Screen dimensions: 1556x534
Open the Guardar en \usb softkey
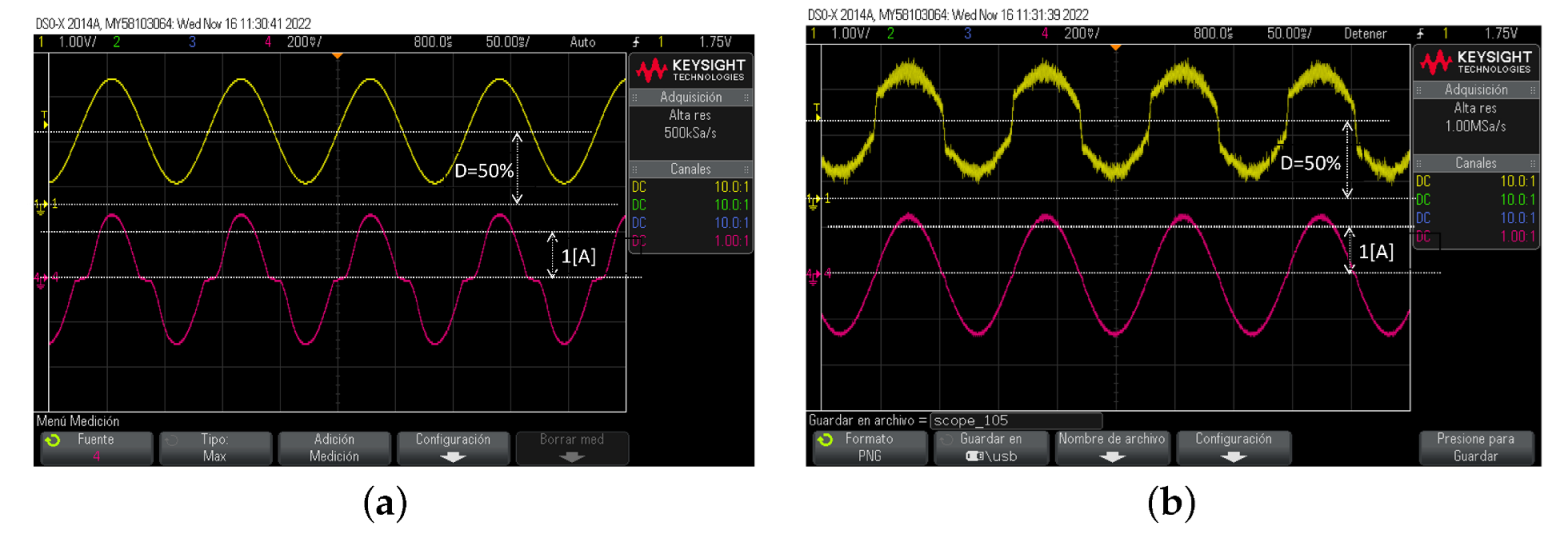[x=990, y=448]
